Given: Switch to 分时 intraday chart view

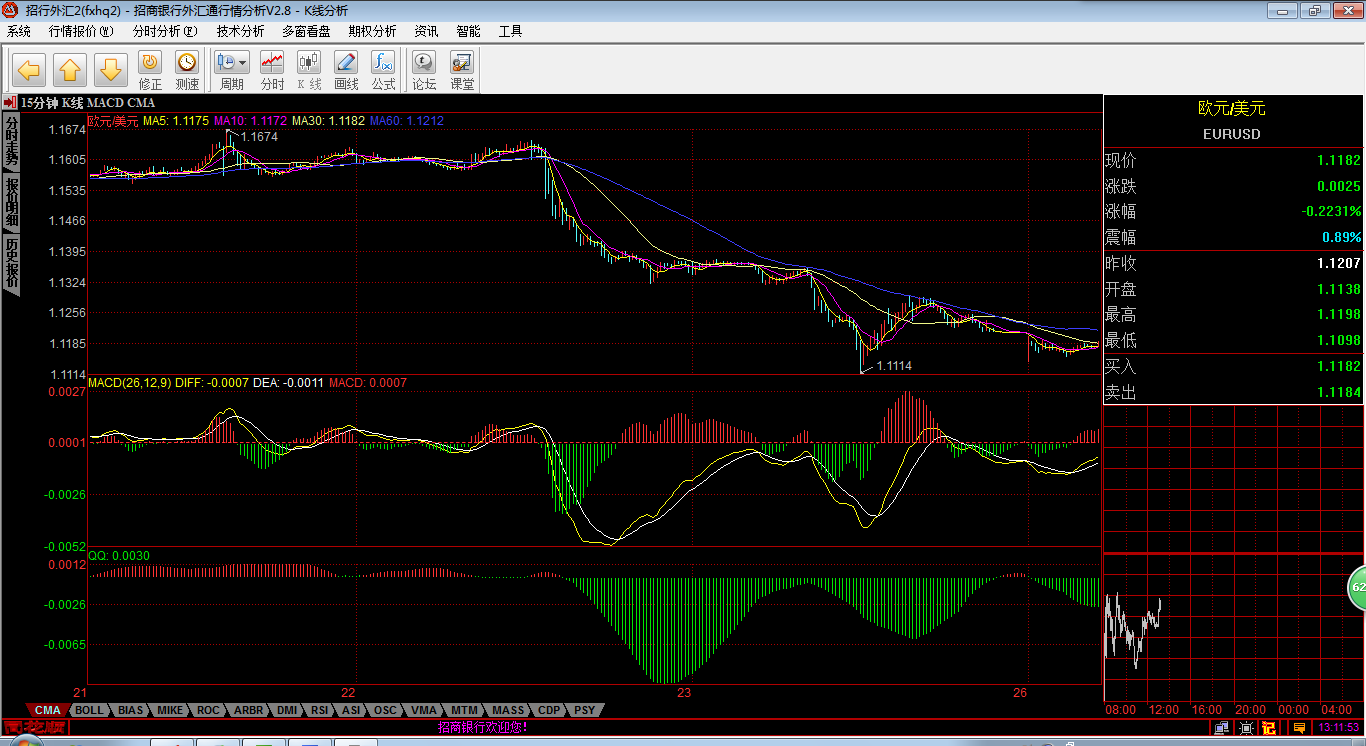Looking at the screenshot, I should (272, 71).
